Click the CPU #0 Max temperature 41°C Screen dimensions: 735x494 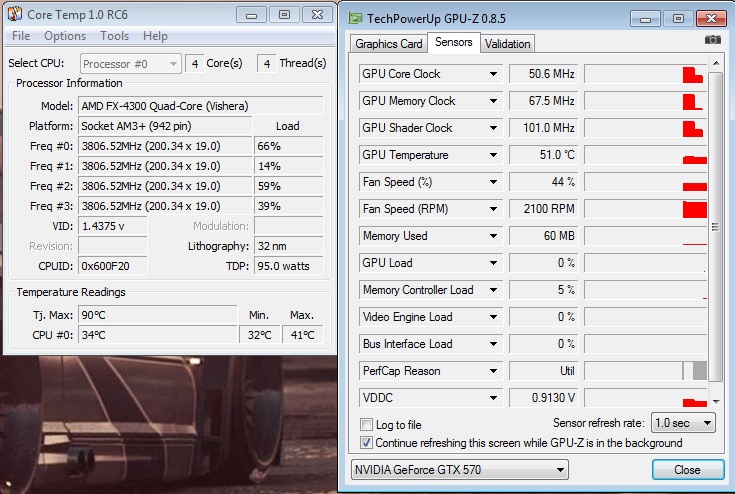[302, 335]
